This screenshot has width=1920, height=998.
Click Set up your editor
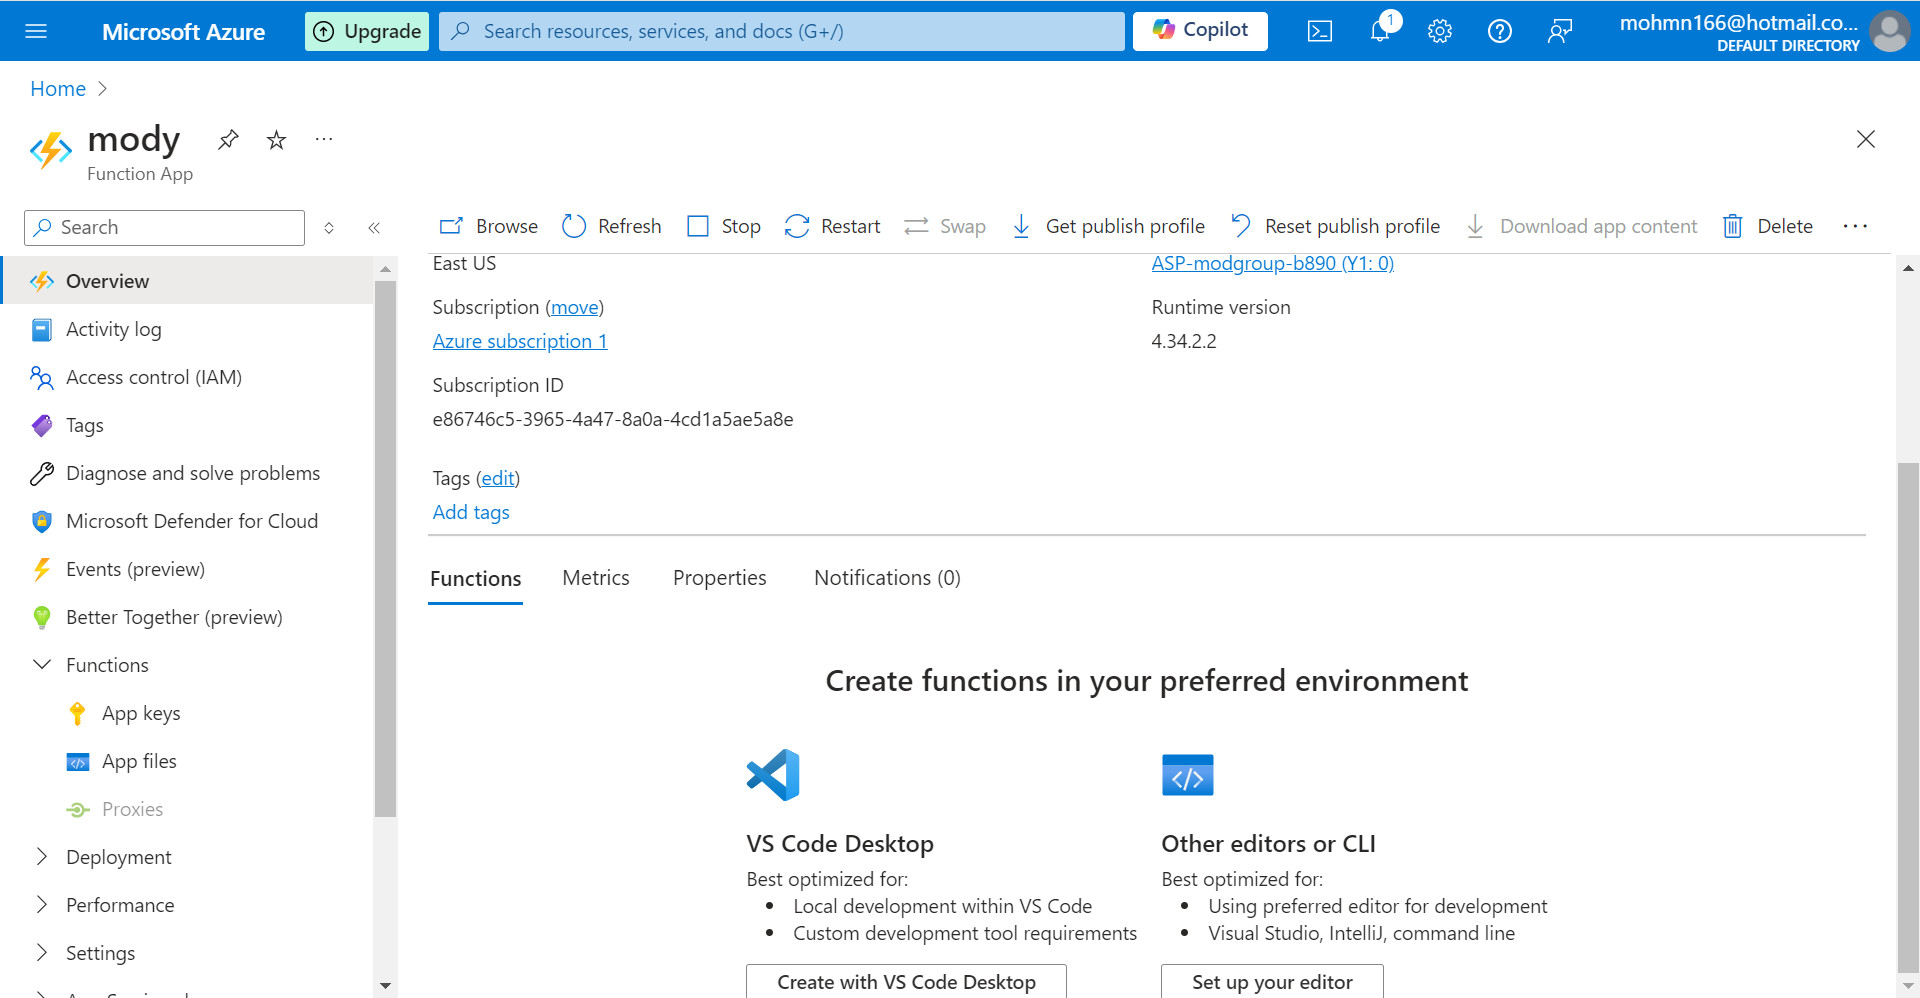[x=1272, y=982]
